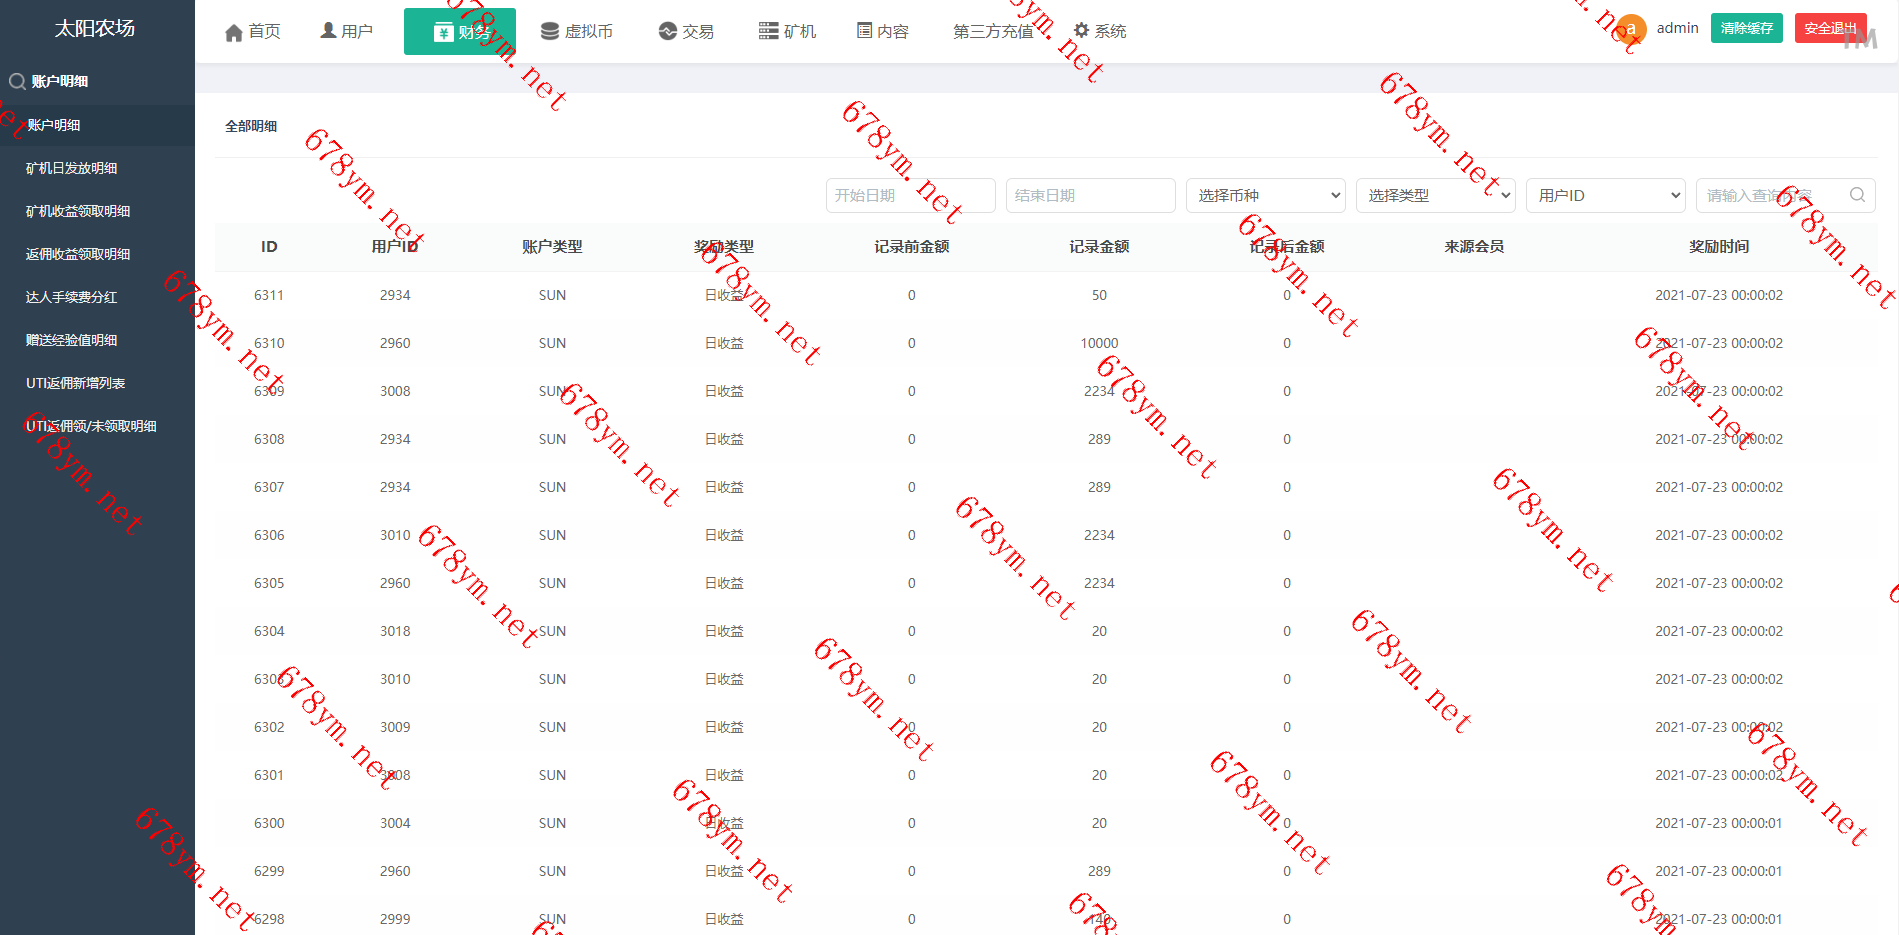Screen dimensions: 1899x935
Task: Open the 第三方充值 menu item
Action: (x=993, y=32)
